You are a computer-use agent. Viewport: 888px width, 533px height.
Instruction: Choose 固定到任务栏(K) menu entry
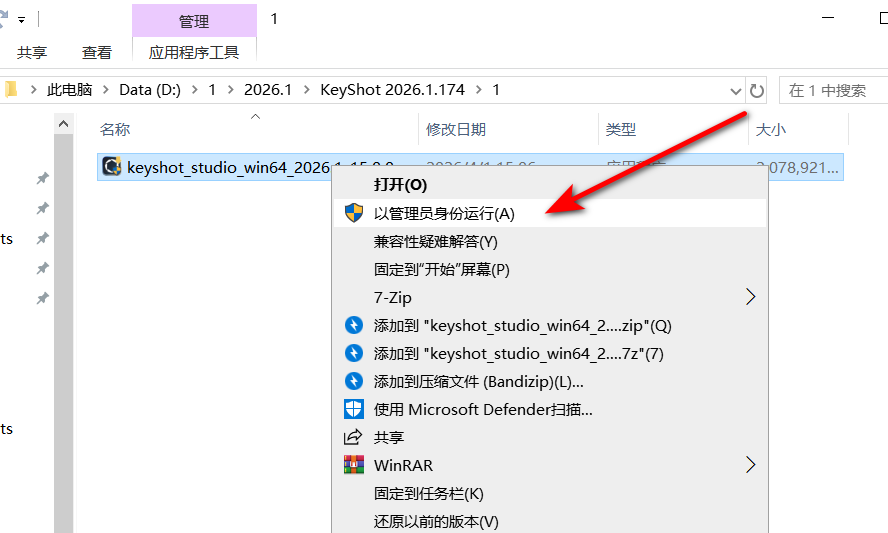point(550,493)
